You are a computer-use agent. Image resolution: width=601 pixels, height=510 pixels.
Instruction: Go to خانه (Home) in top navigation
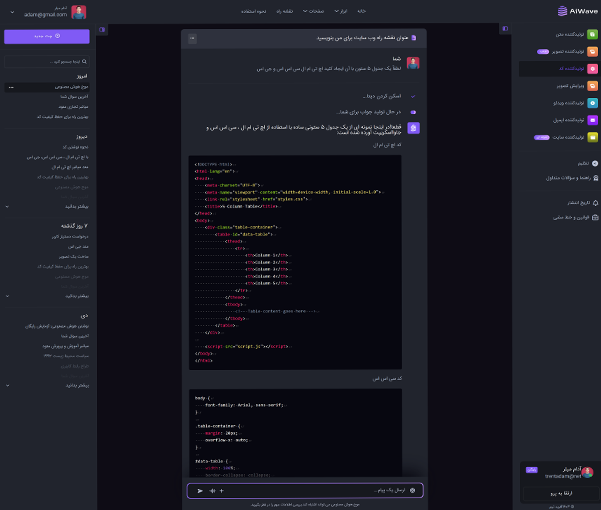tap(361, 11)
